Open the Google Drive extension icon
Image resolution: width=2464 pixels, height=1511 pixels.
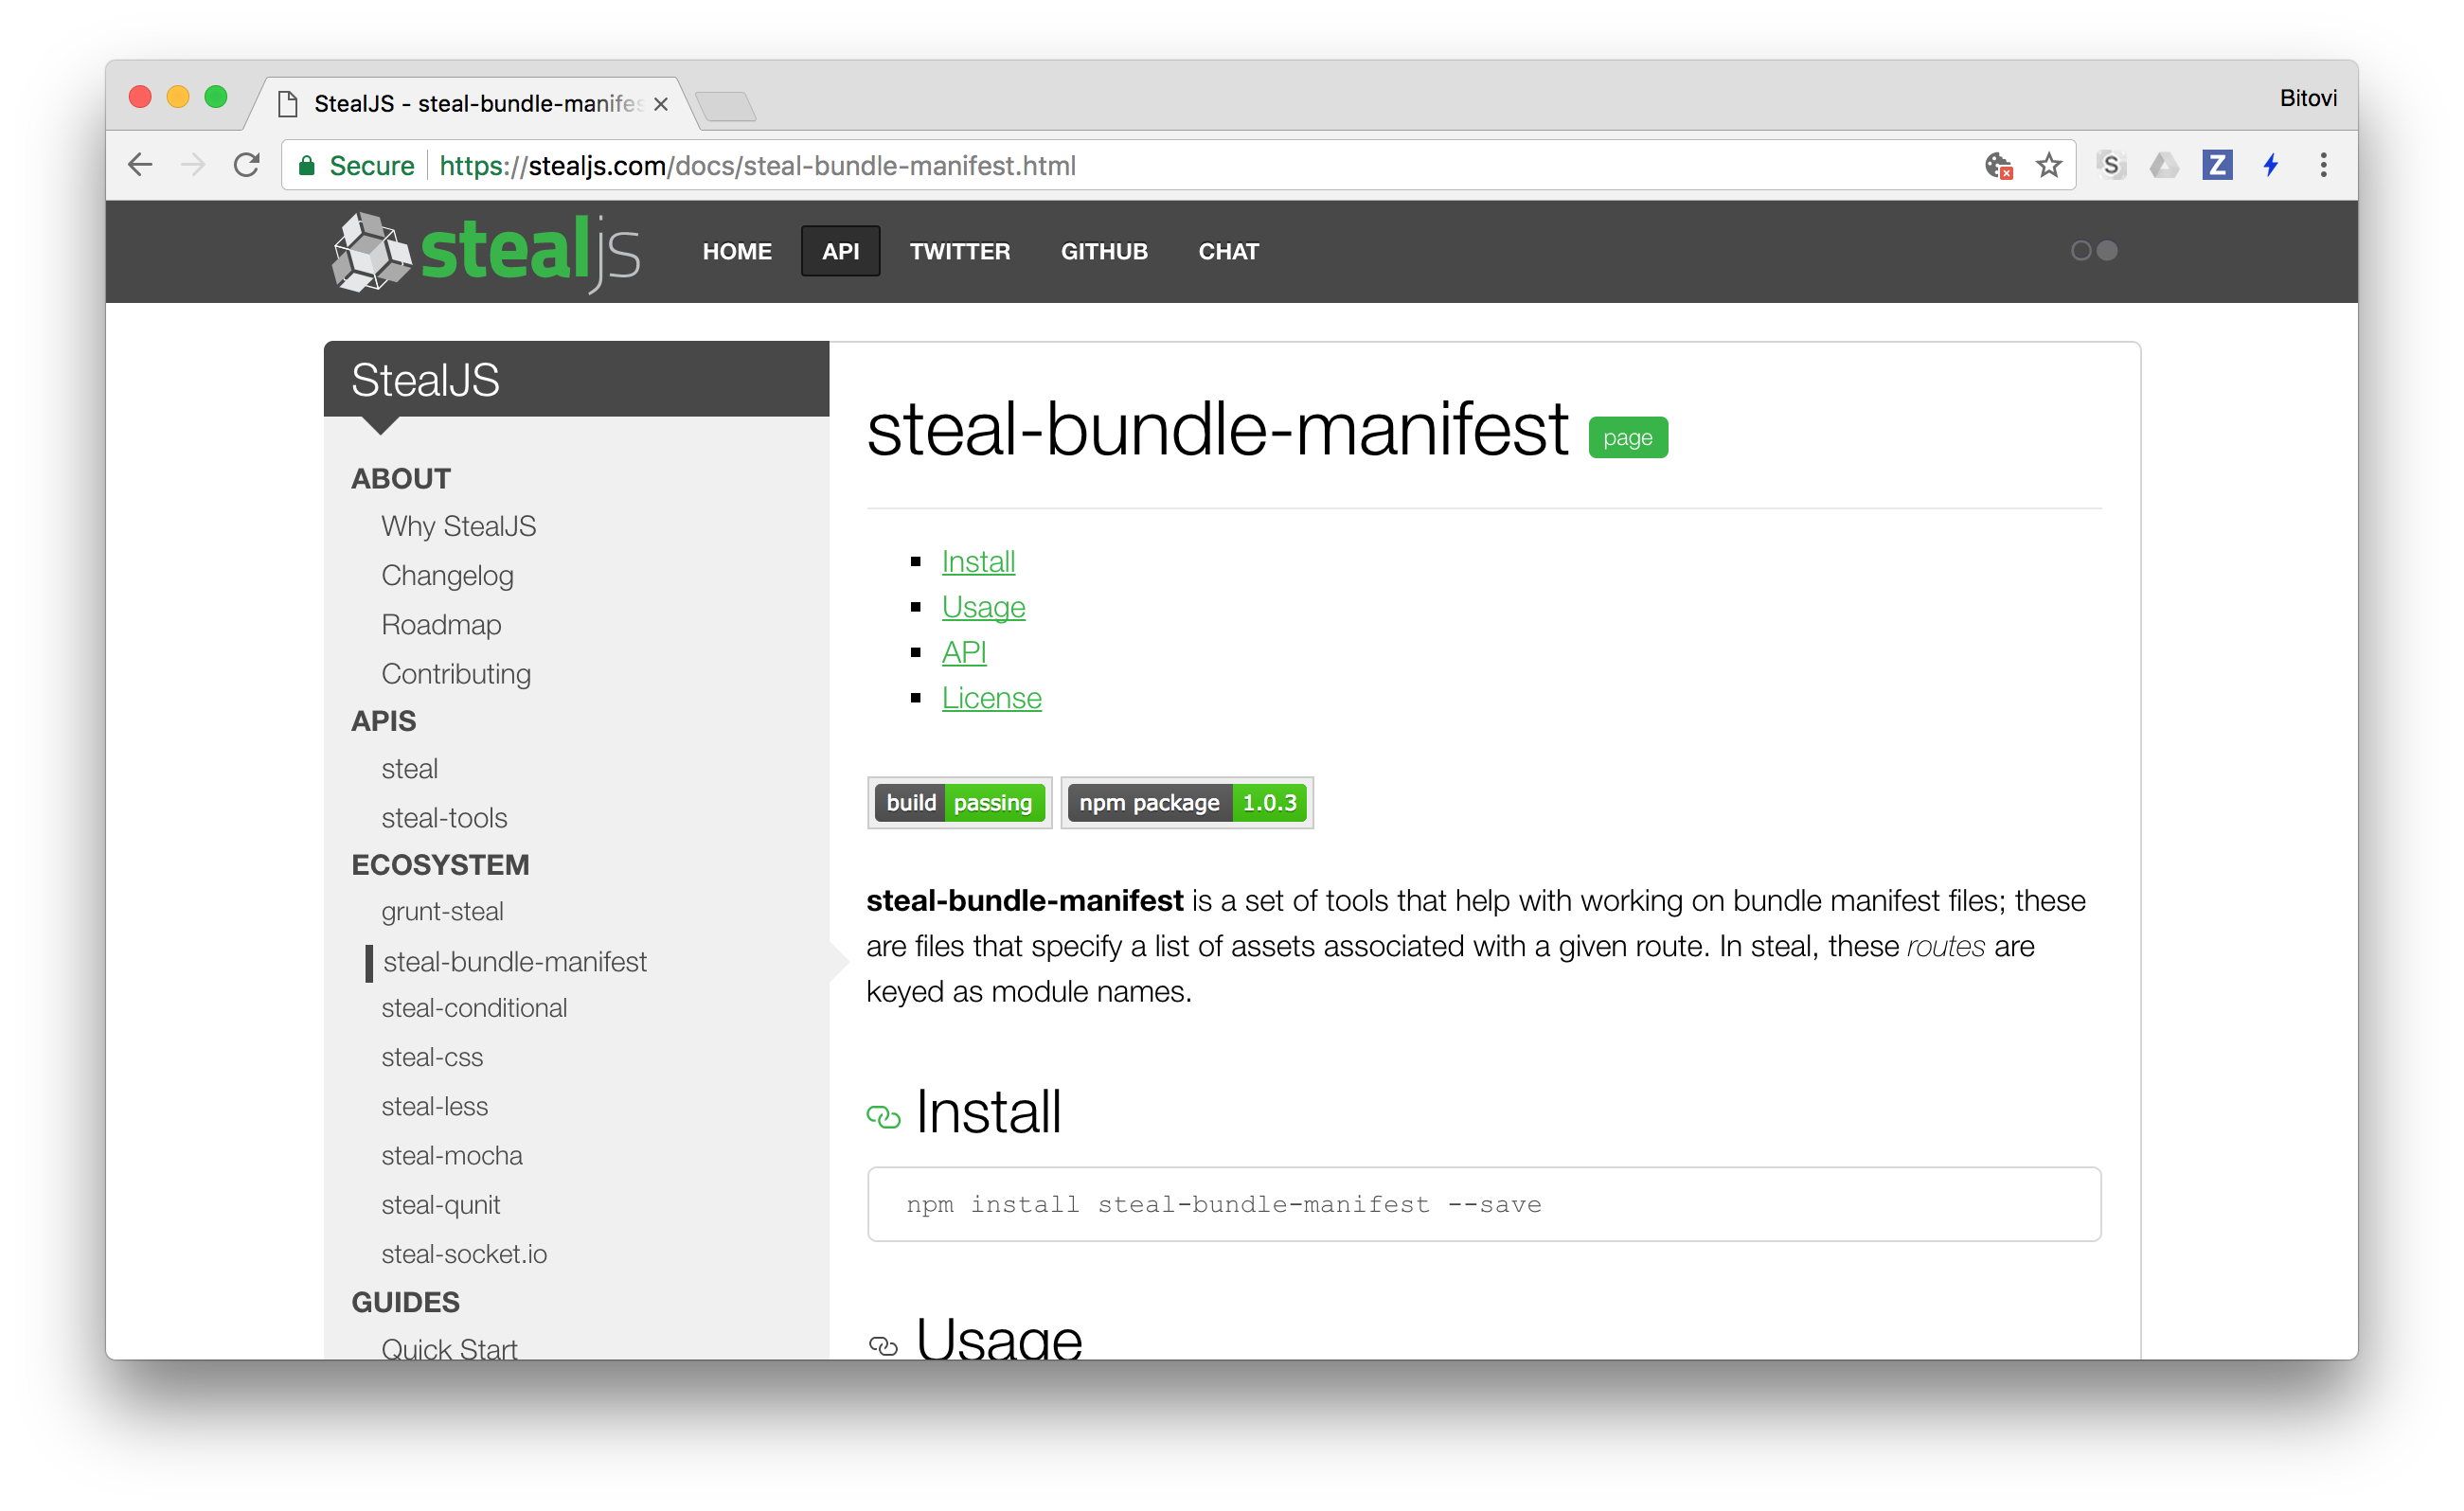click(2164, 165)
